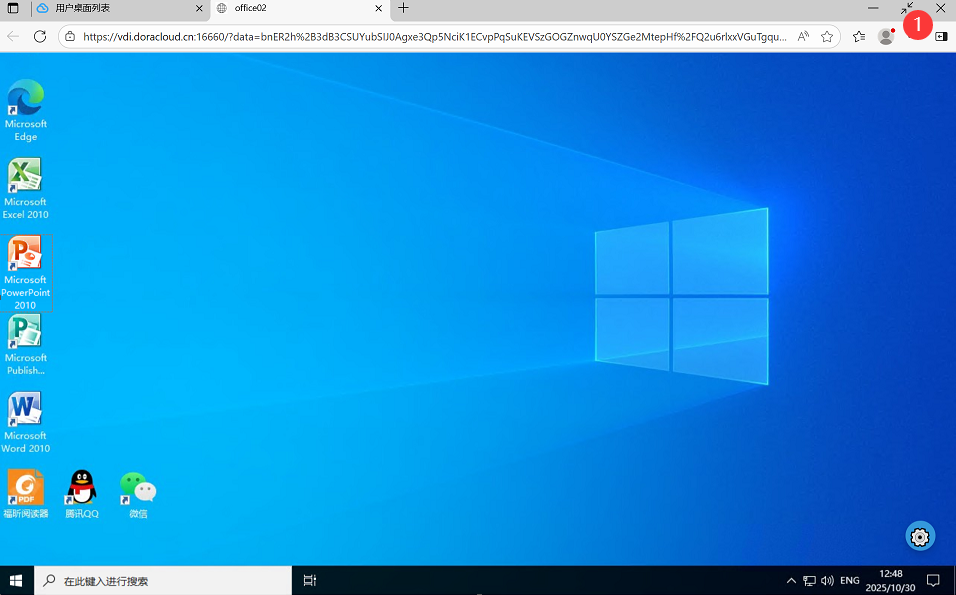Open the volume speaker control
The image size is (956, 595).
827,580
